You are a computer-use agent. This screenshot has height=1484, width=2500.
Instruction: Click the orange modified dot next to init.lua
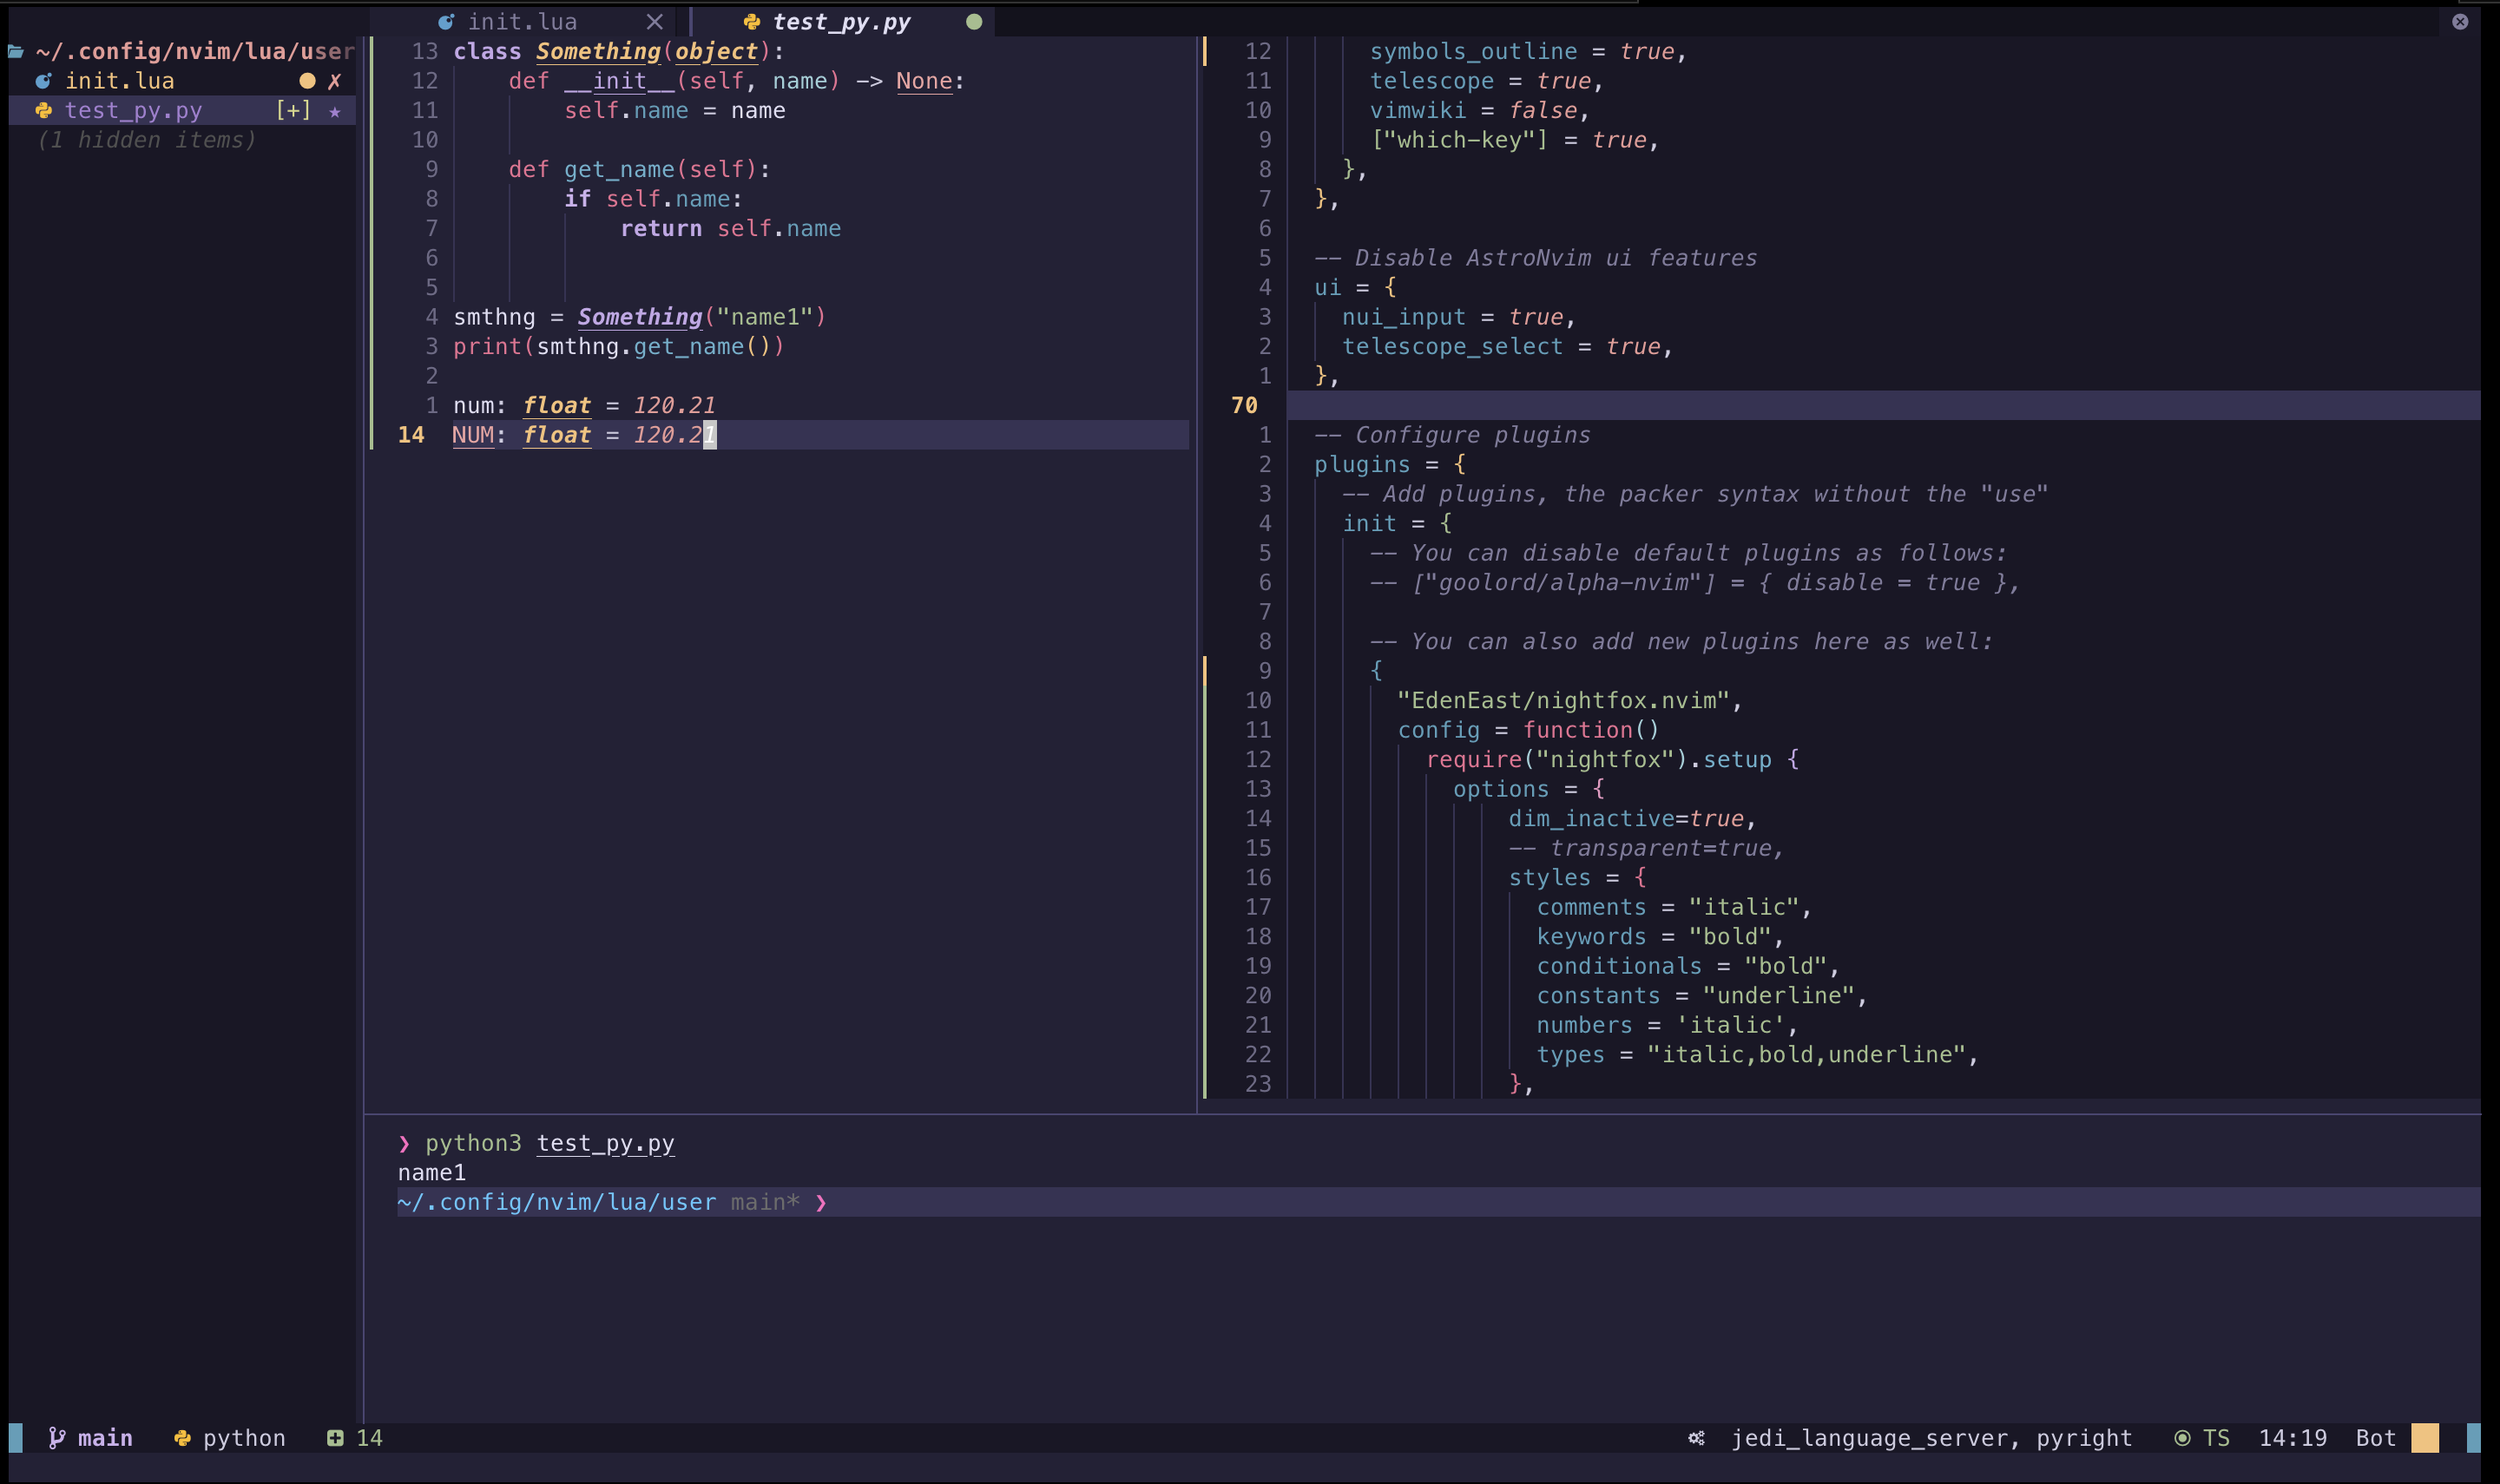click(x=307, y=81)
